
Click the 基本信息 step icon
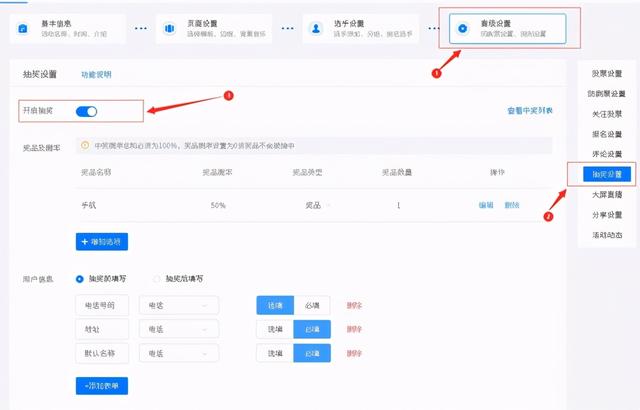23,29
